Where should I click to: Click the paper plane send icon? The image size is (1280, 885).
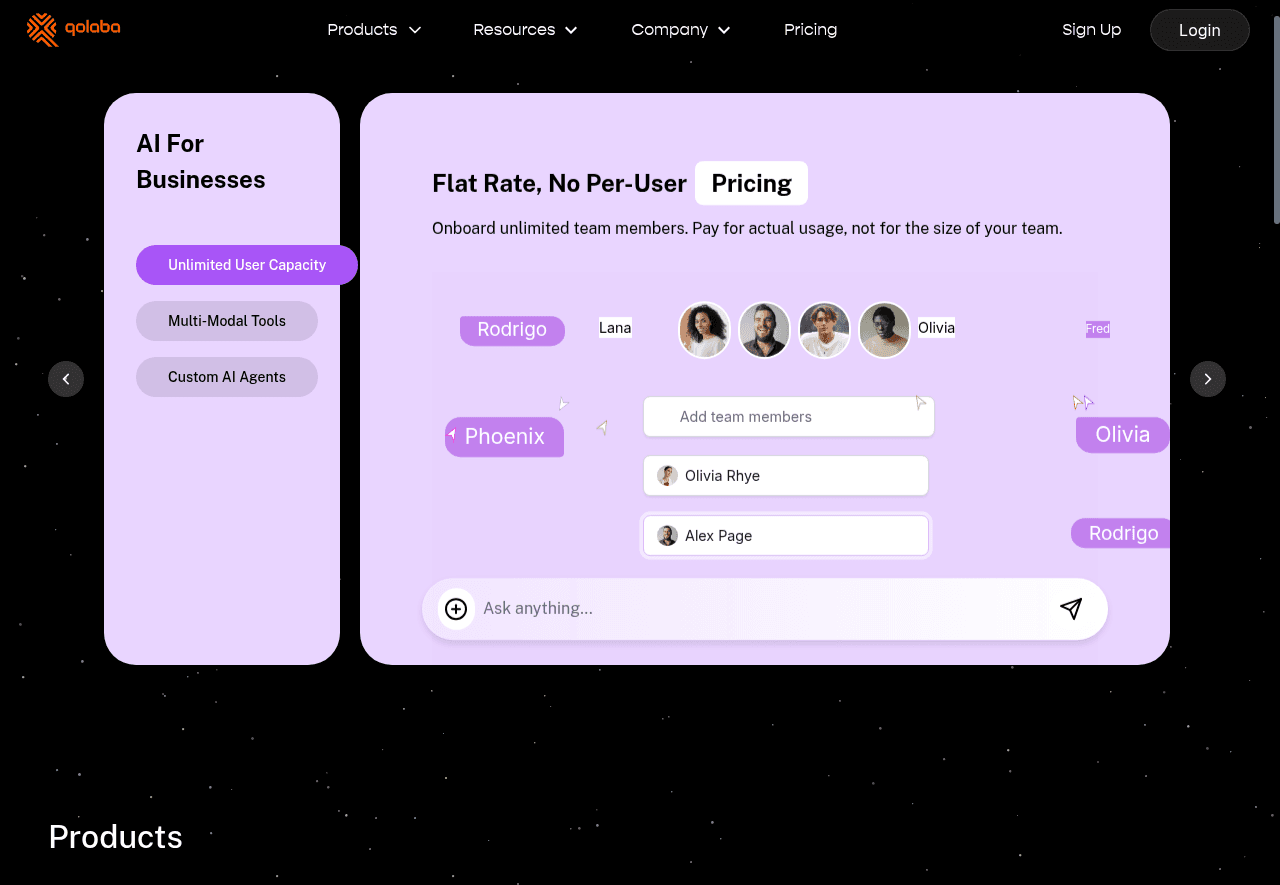pyautogui.click(x=1071, y=609)
